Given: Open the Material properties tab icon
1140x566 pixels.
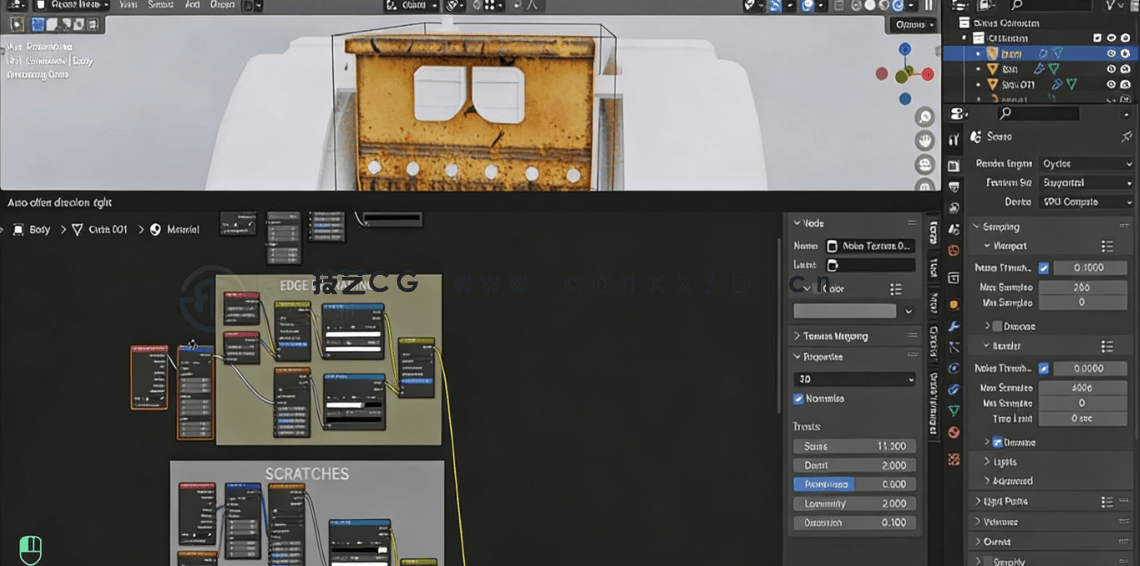Looking at the screenshot, I should pyautogui.click(x=954, y=432).
